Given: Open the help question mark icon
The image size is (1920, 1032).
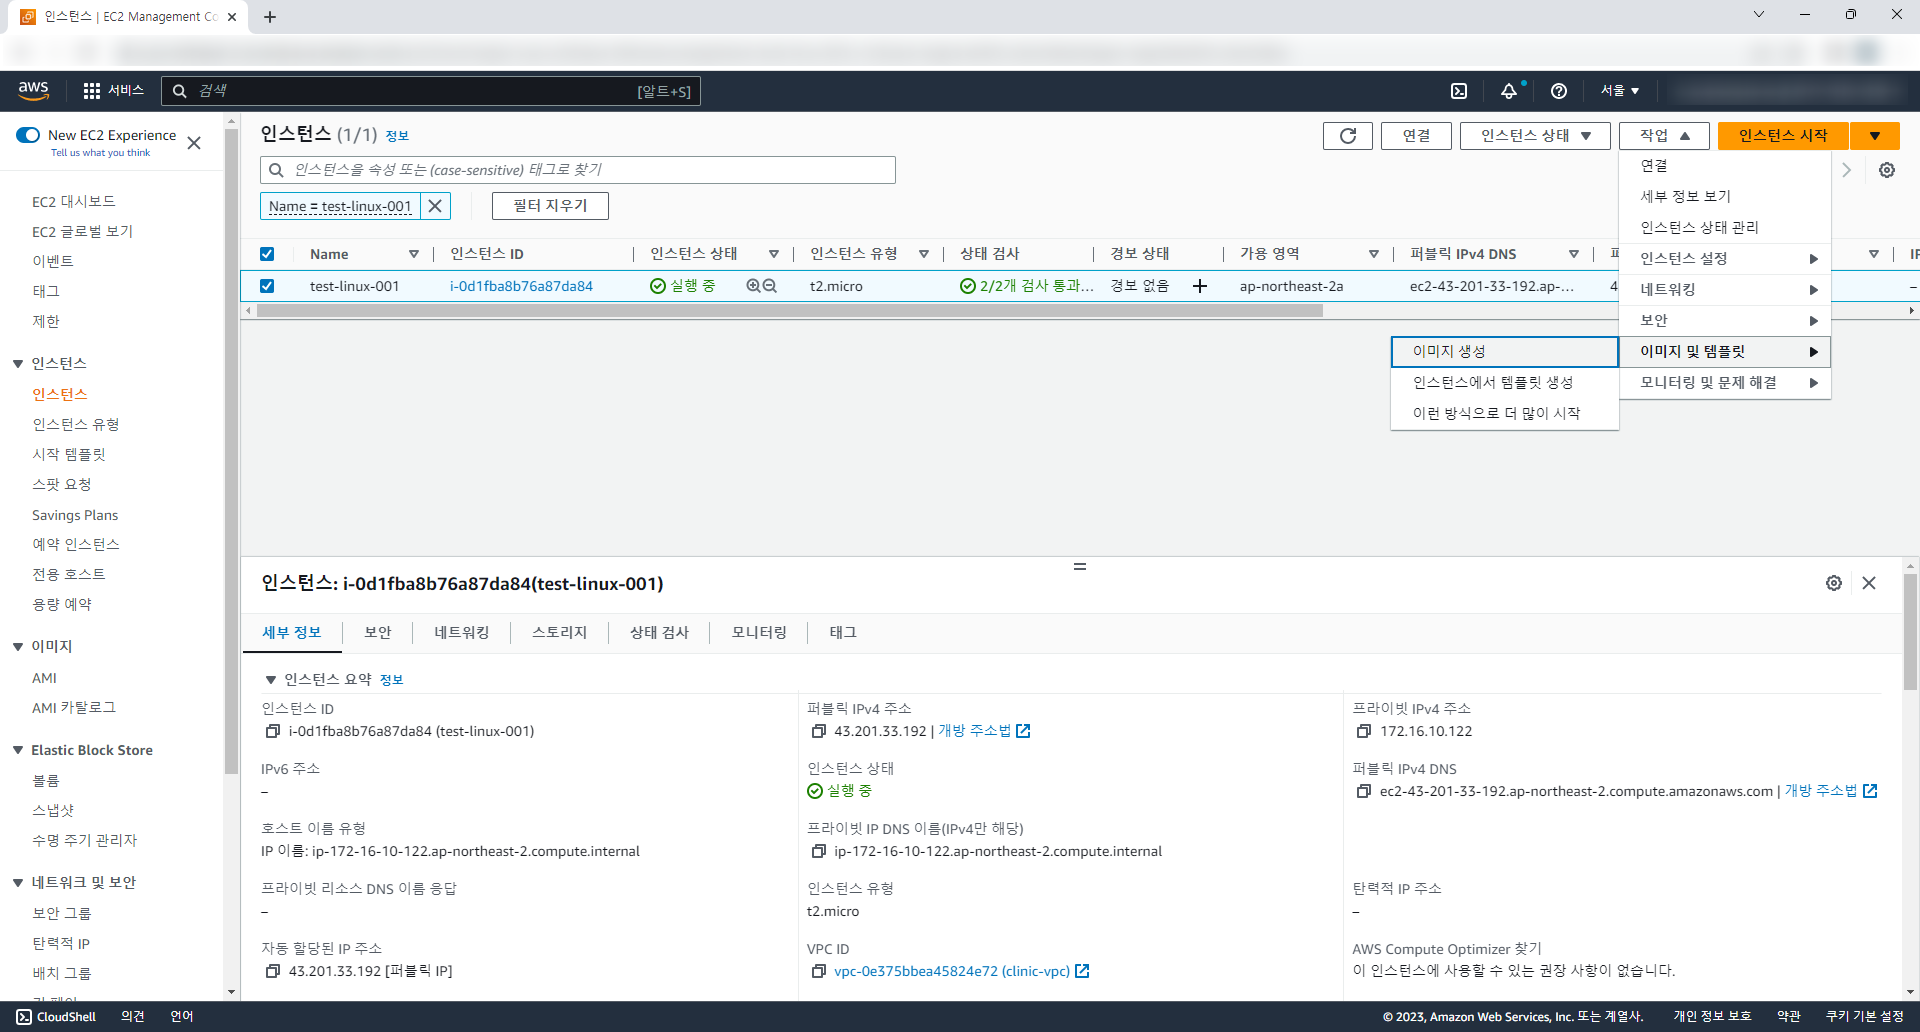Looking at the screenshot, I should coord(1559,91).
